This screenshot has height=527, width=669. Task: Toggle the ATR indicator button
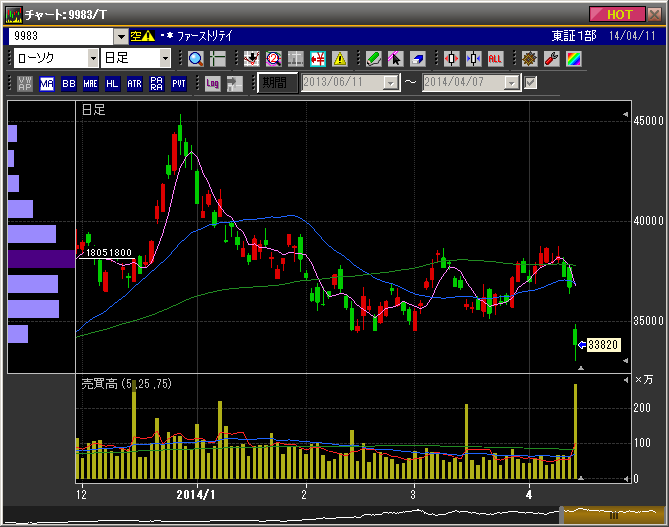(x=134, y=83)
